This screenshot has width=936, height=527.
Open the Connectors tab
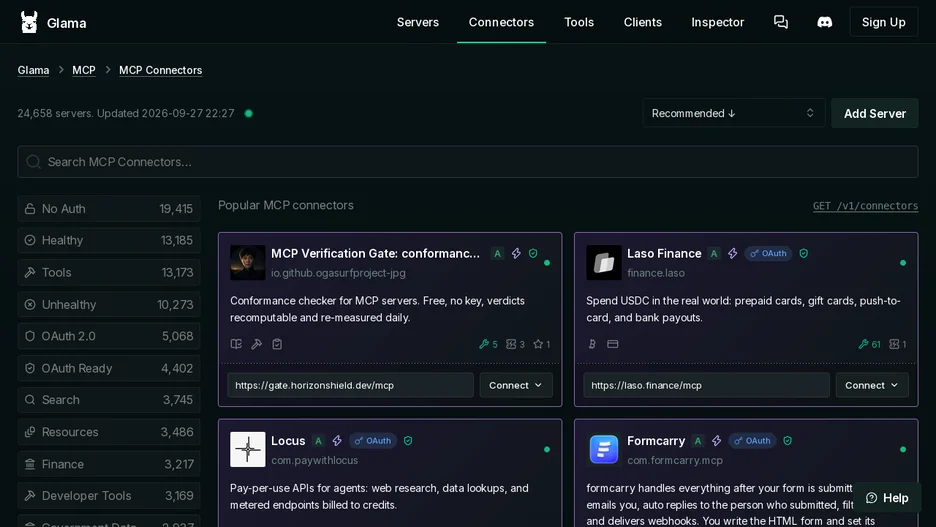click(x=501, y=22)
